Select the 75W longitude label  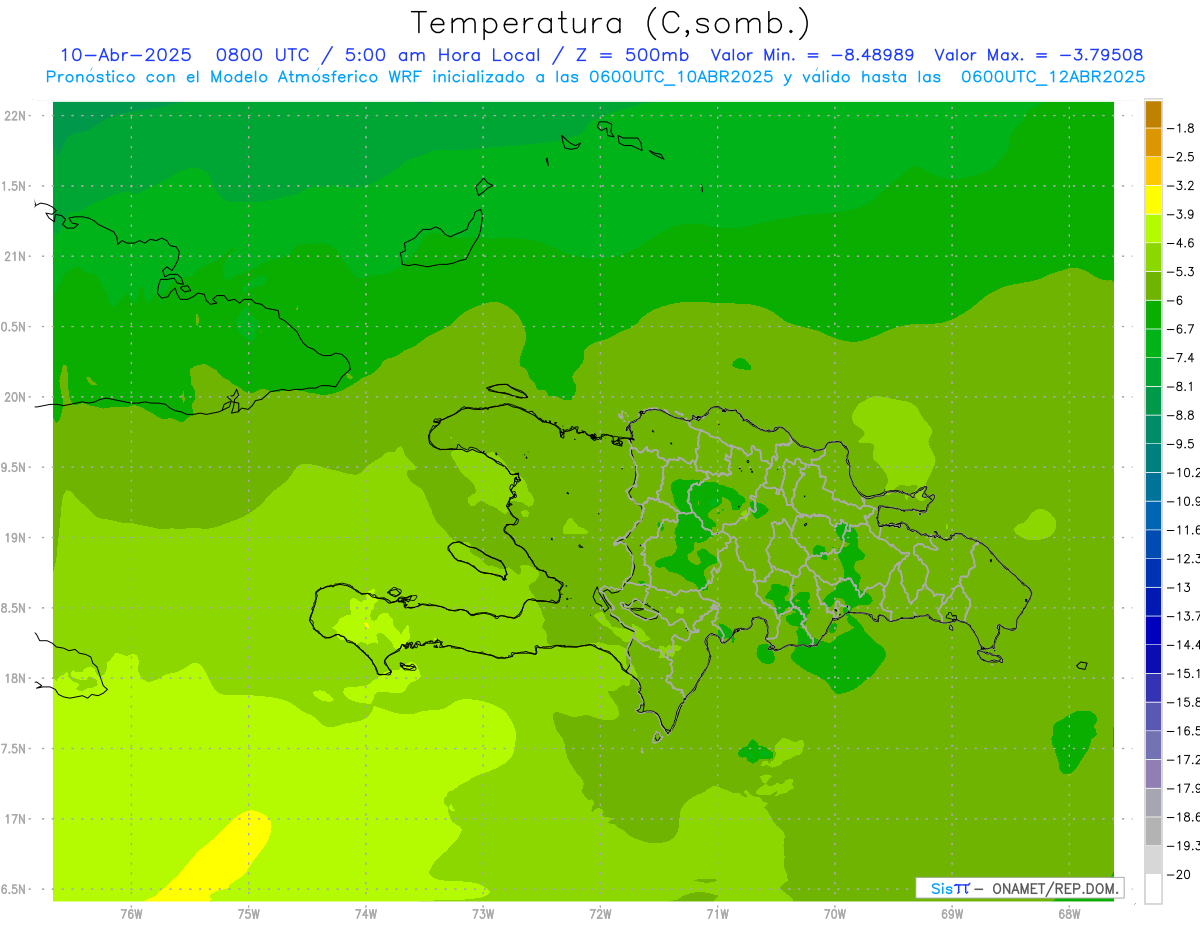pos(248,913)
